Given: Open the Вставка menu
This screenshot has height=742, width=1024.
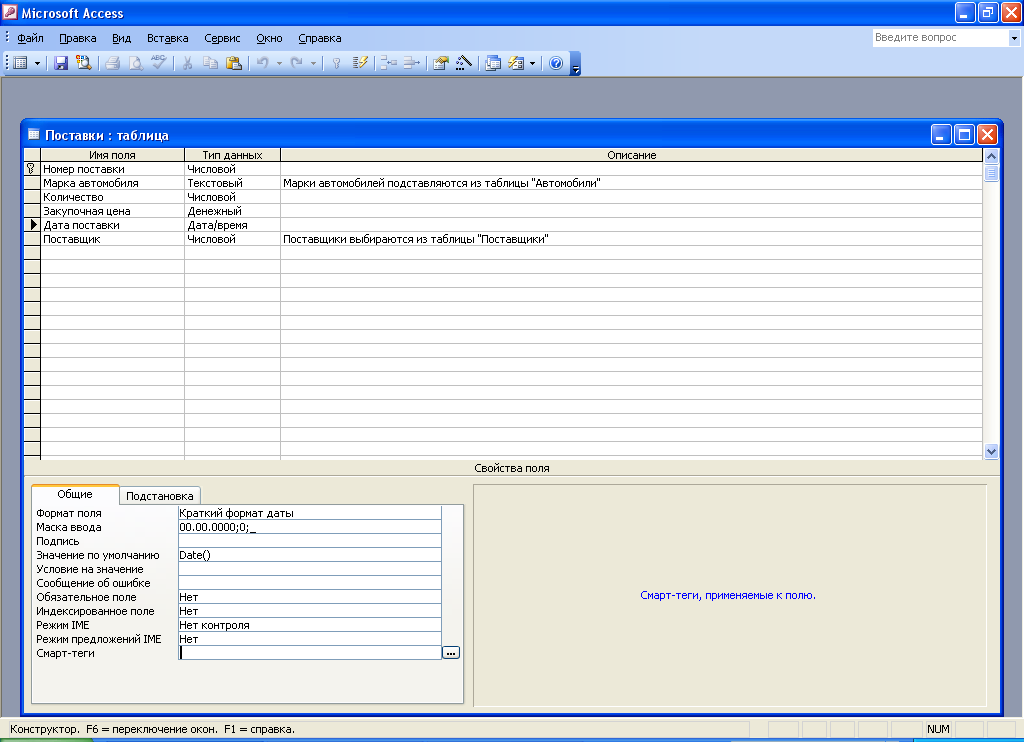Looking at the screenshot, I should click(x=167, y=38).
